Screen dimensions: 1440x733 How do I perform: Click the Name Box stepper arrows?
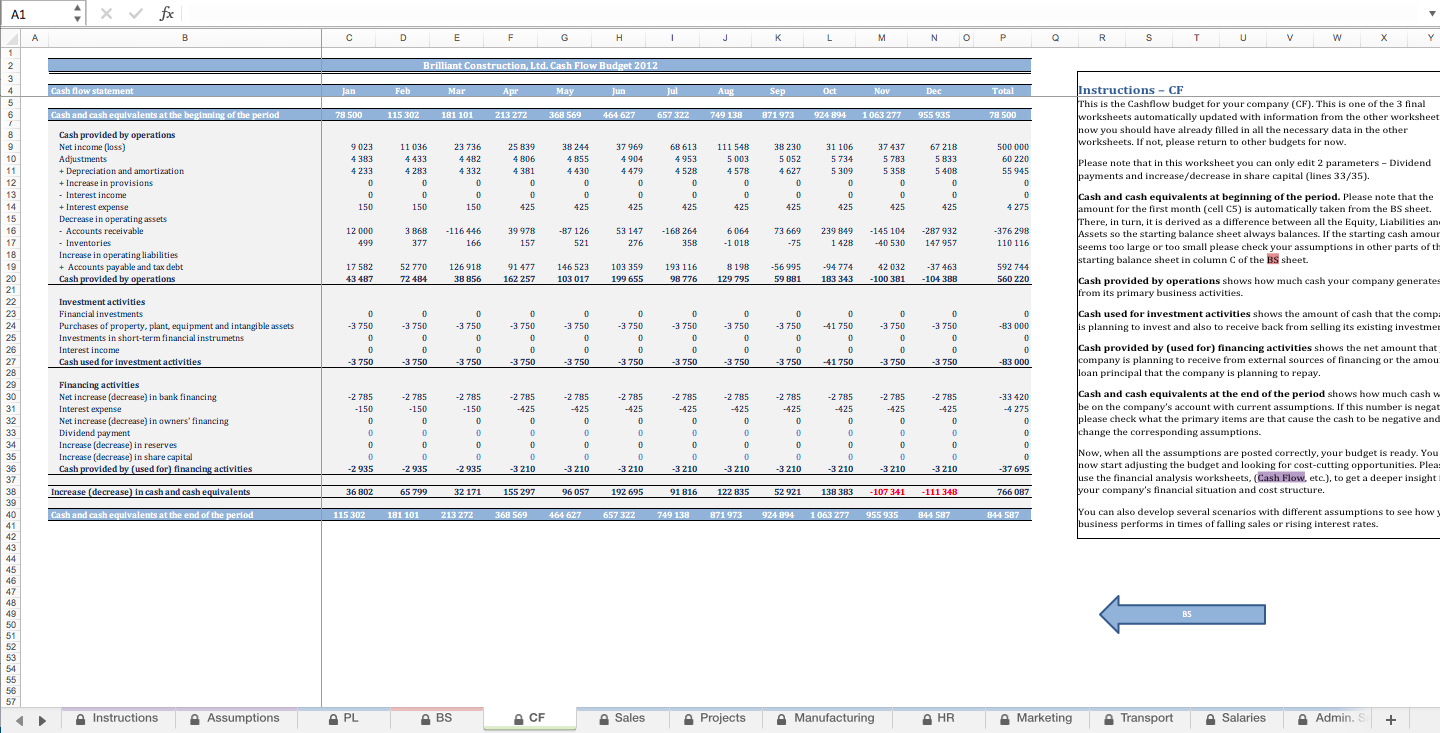(79, 14)
